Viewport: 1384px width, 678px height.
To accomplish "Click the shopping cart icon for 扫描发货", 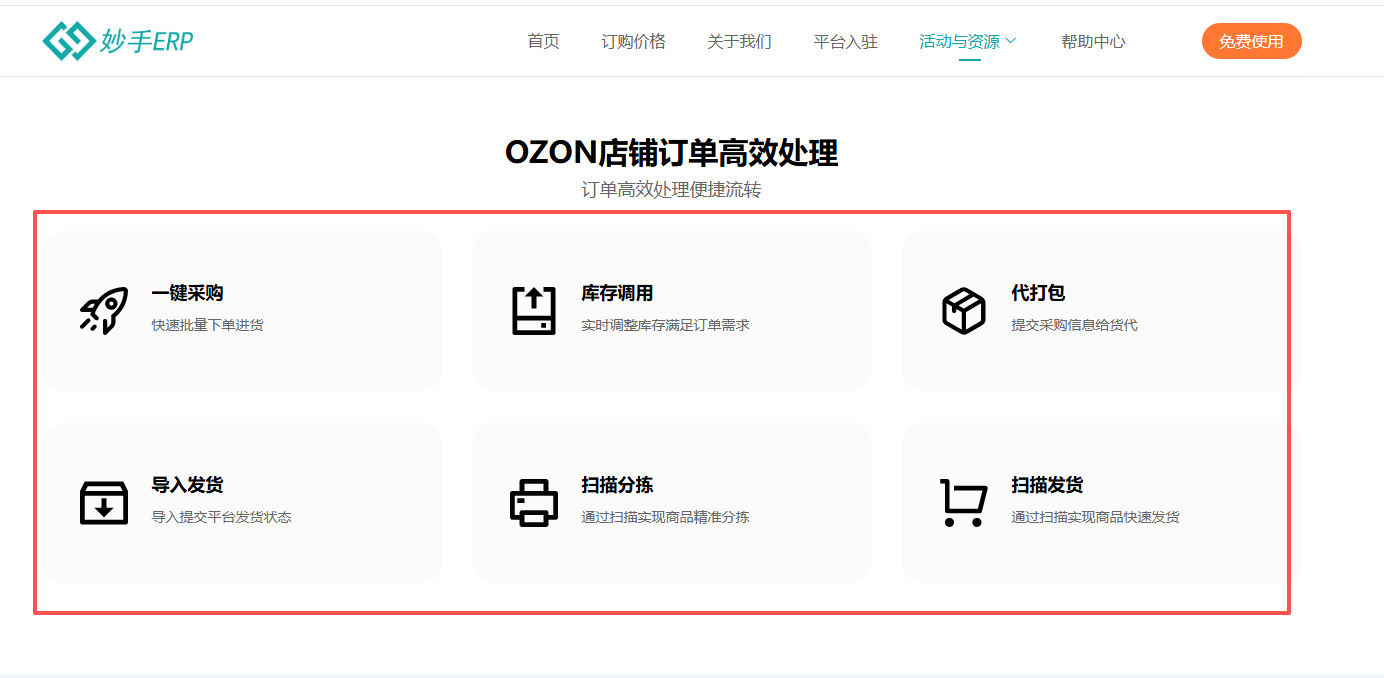I will [964, 502].
